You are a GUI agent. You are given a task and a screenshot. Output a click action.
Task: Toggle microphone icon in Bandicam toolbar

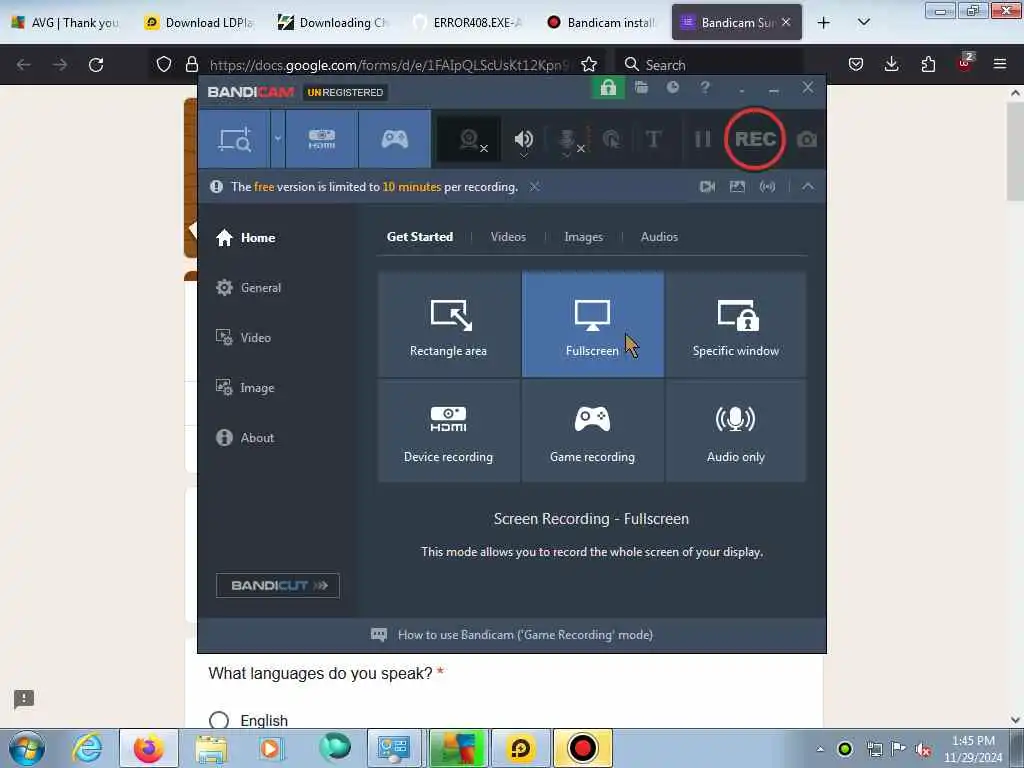[567, 140]
